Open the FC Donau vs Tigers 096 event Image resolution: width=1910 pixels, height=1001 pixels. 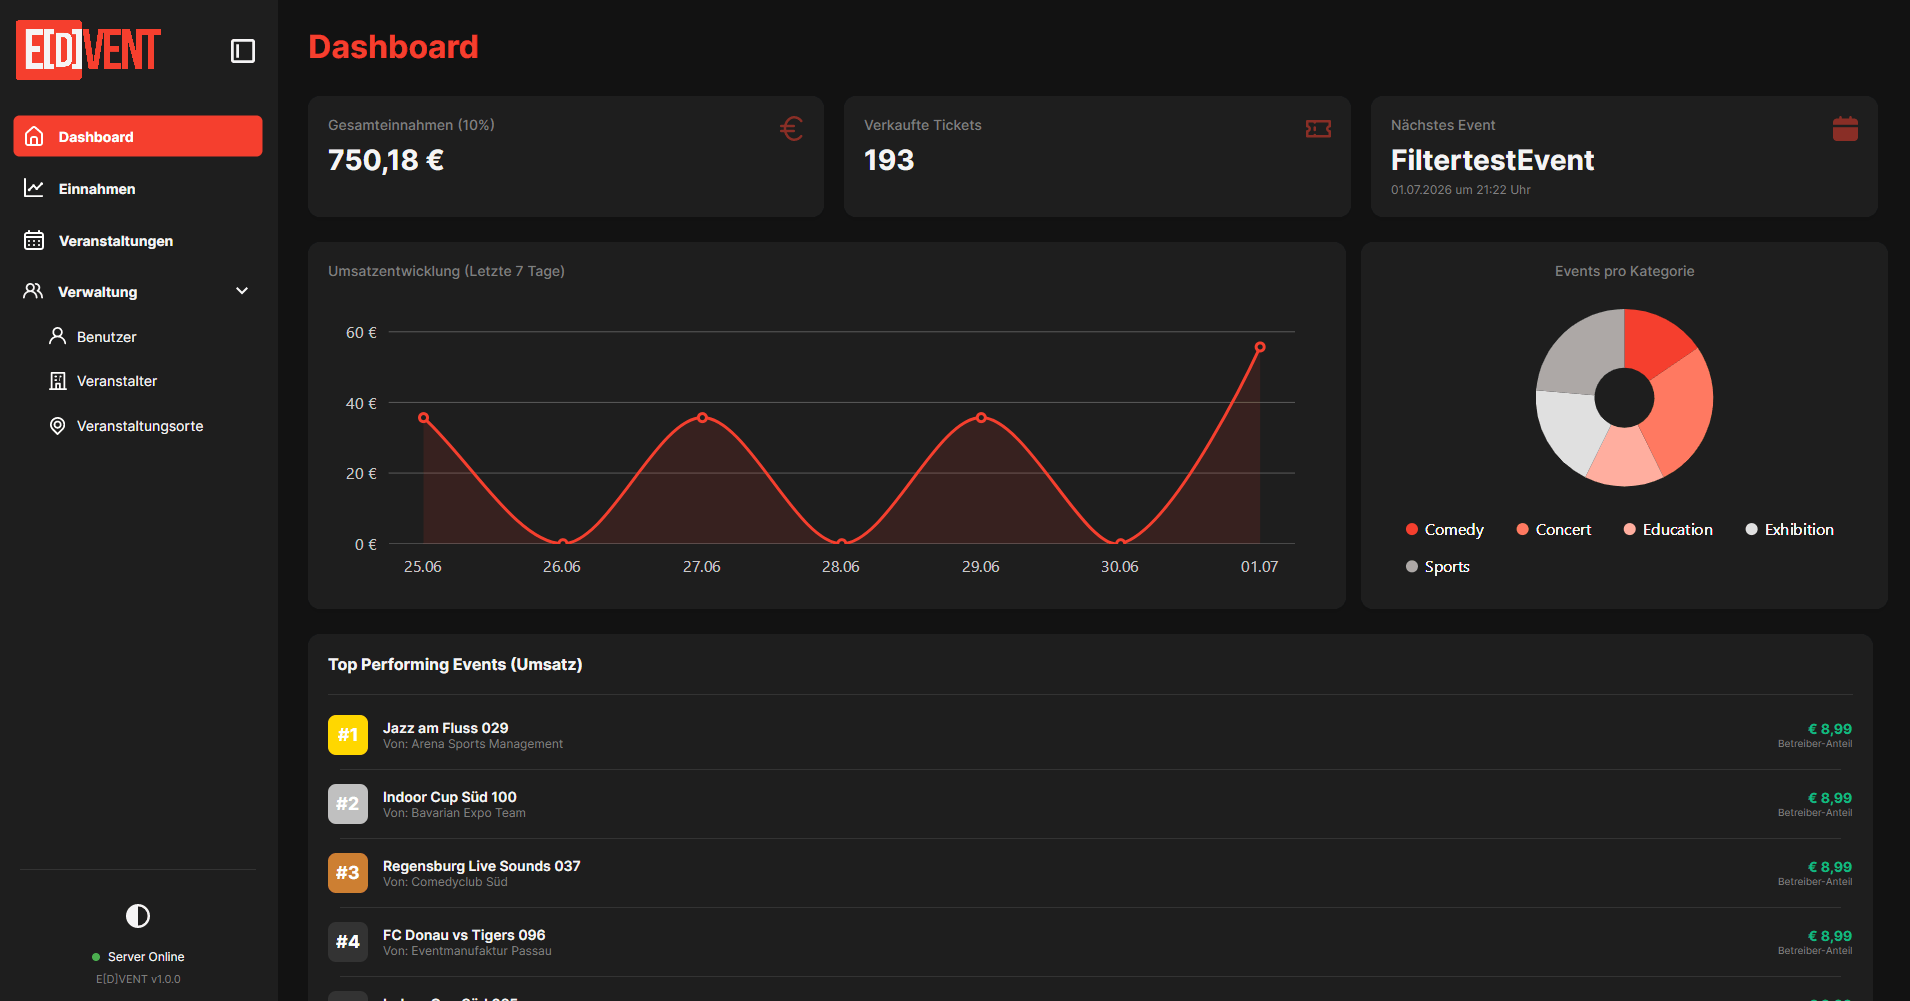click(464, 935)
